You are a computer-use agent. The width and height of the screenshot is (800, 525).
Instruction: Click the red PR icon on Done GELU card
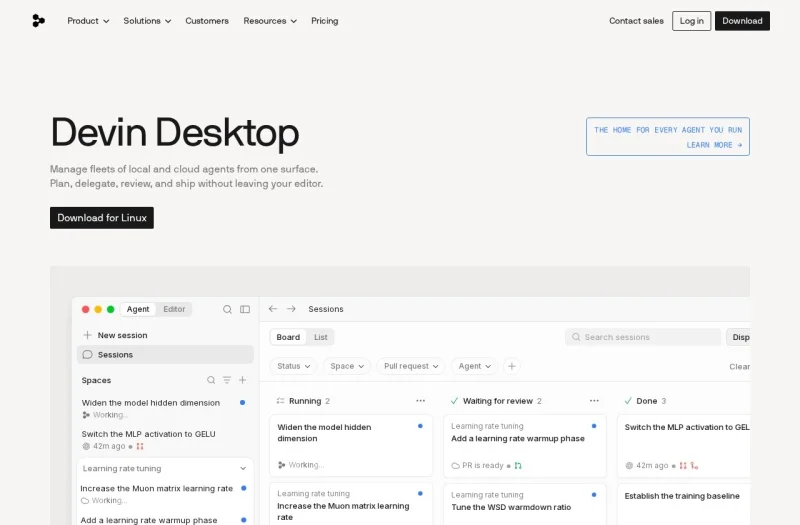tap(683, 465)
